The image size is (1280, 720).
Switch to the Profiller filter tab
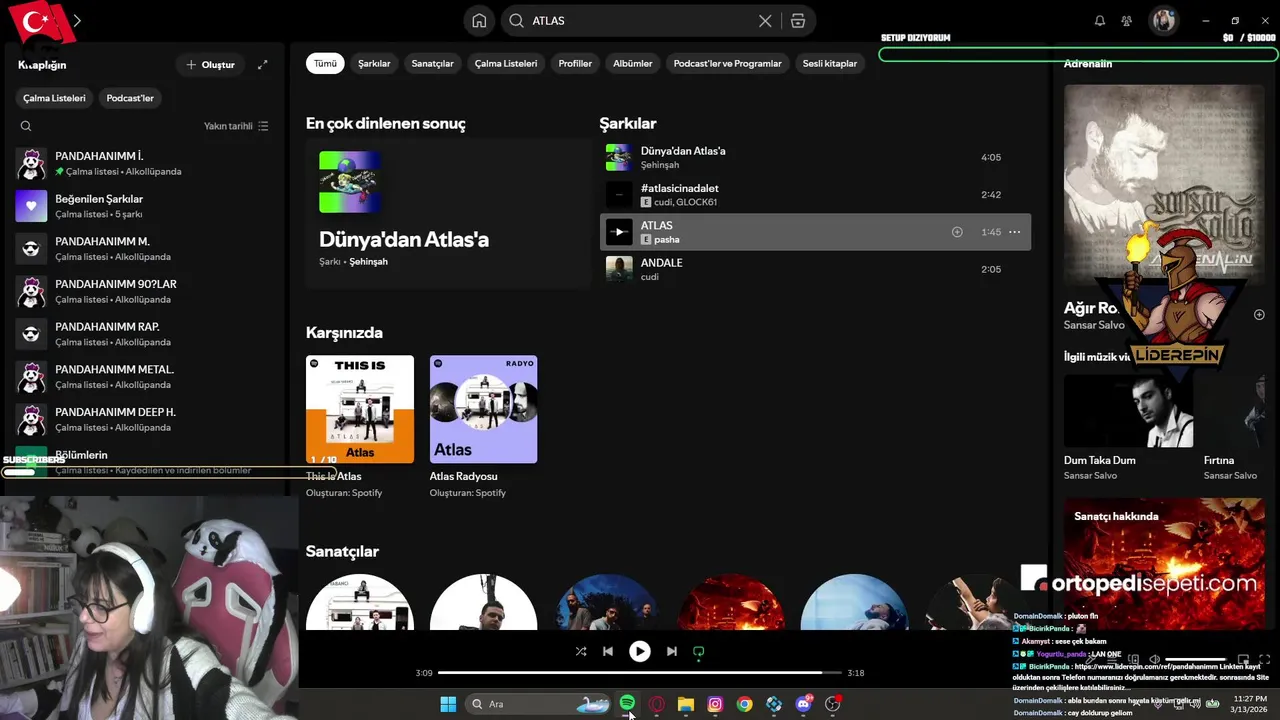point(575,63)
